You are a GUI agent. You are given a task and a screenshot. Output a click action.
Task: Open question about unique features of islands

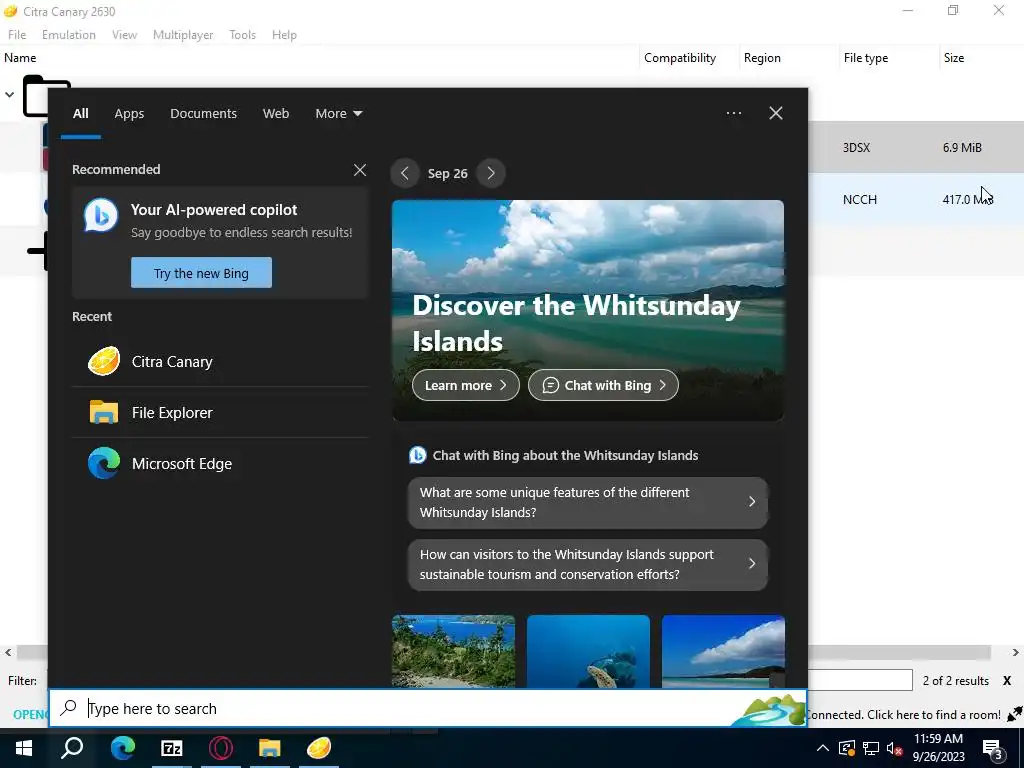(588, 502)
